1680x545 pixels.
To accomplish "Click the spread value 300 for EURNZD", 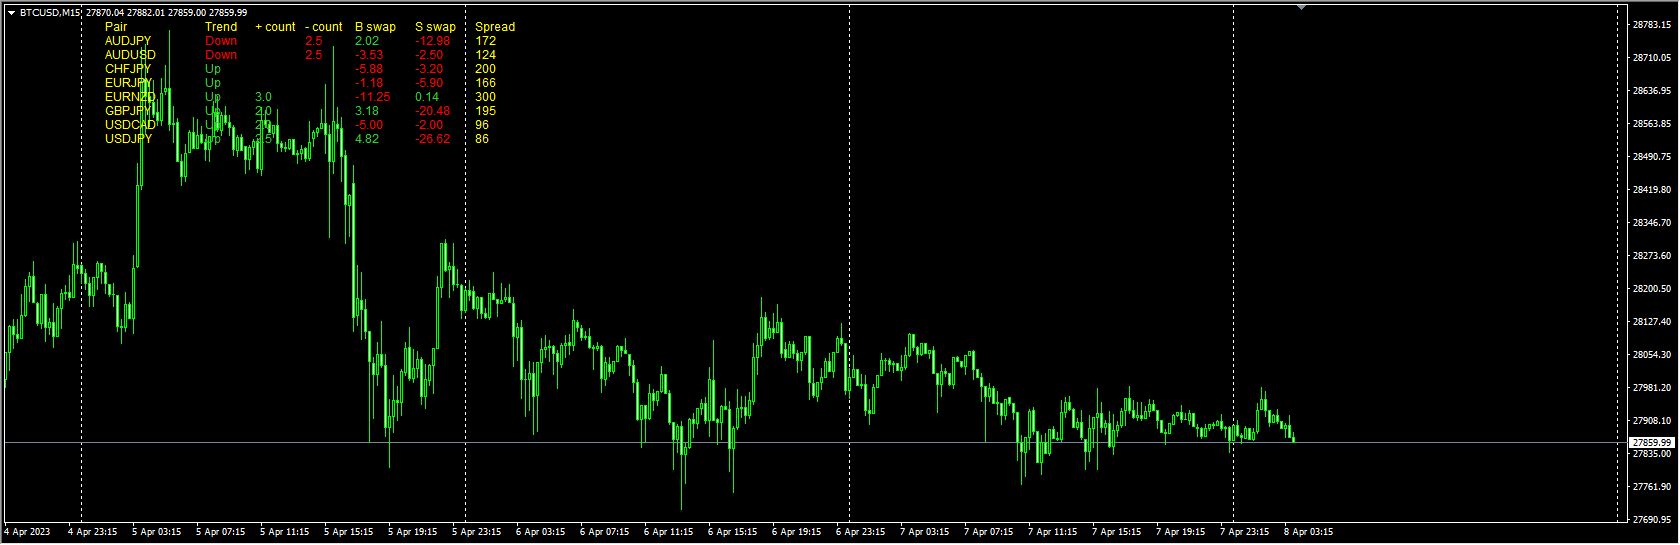I will pos(486,97).
